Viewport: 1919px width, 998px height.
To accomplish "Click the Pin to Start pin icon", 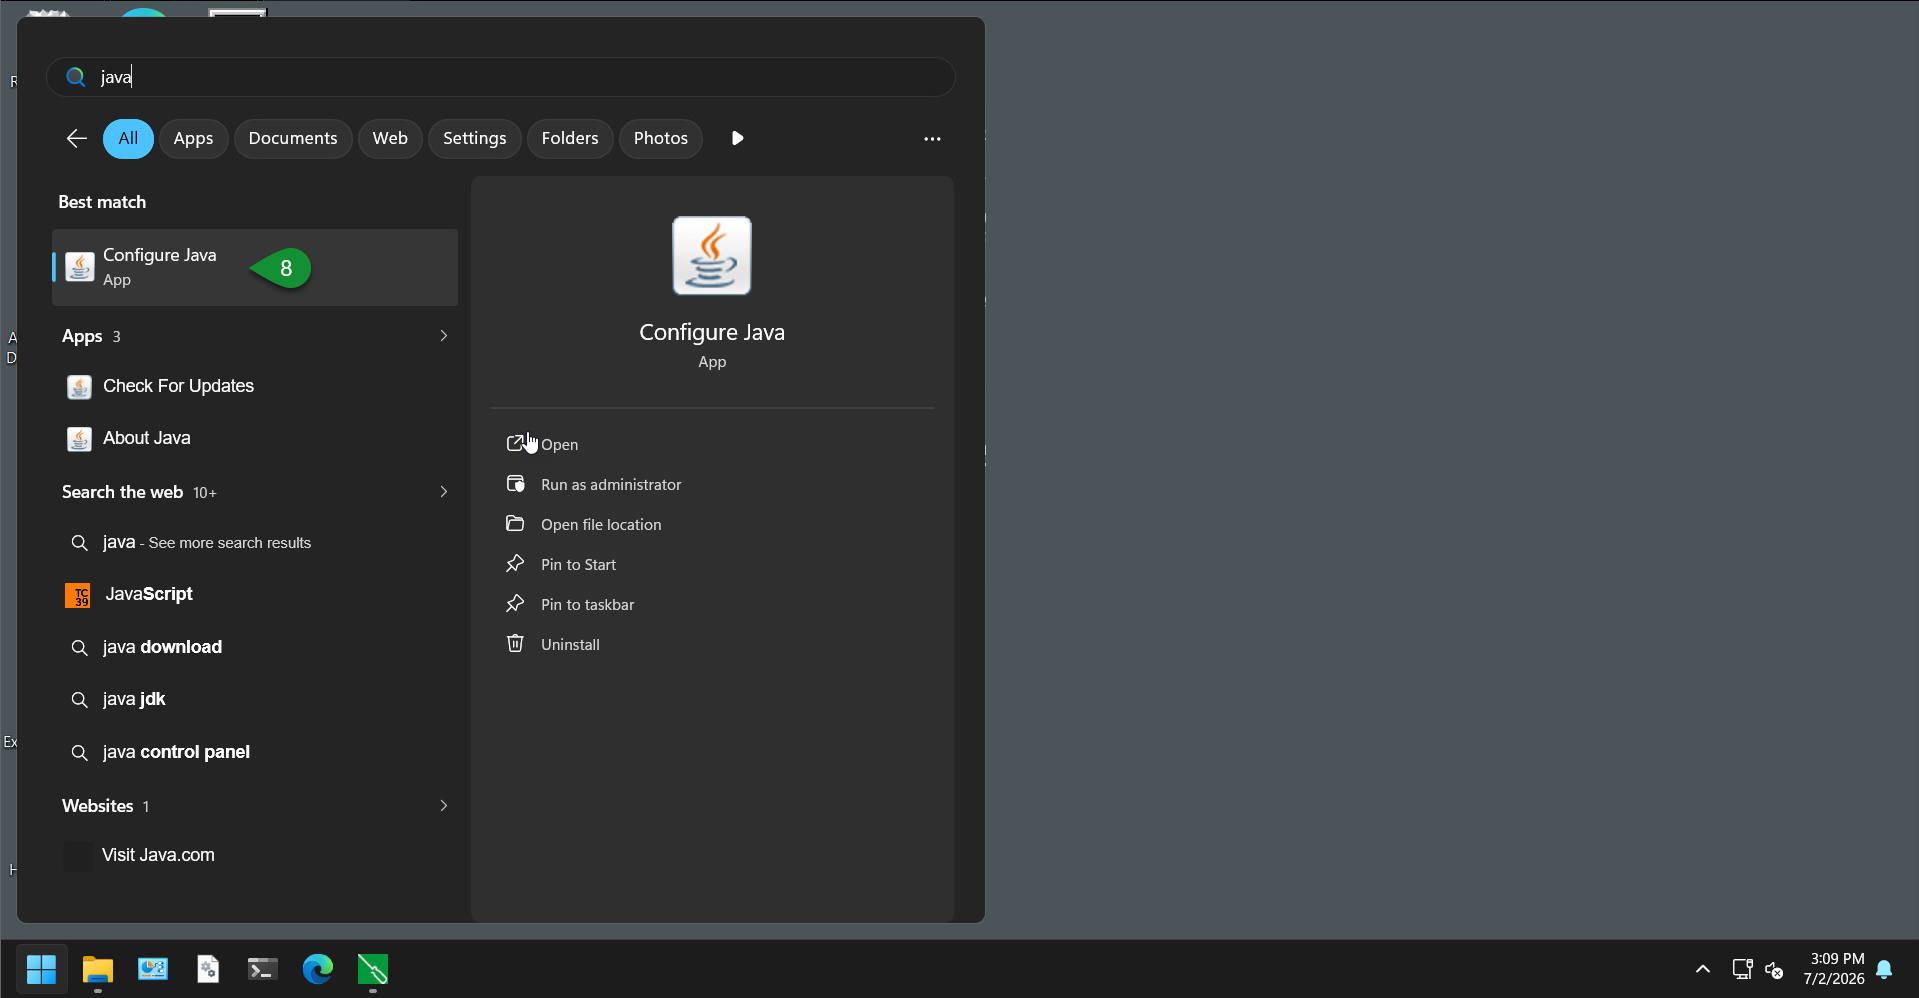I will coord(515,564).
